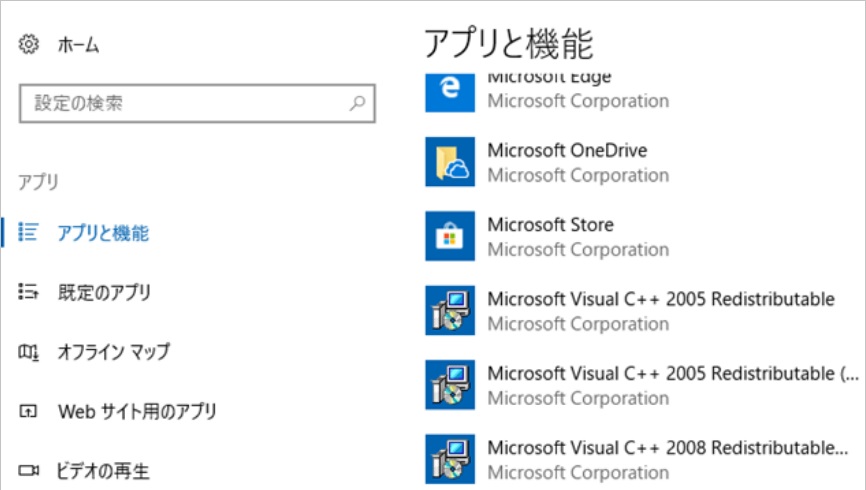This screenshot has width=866, height=490.
Task: Select Microsoft Store list entry
Action: click(x=642, y=236)
